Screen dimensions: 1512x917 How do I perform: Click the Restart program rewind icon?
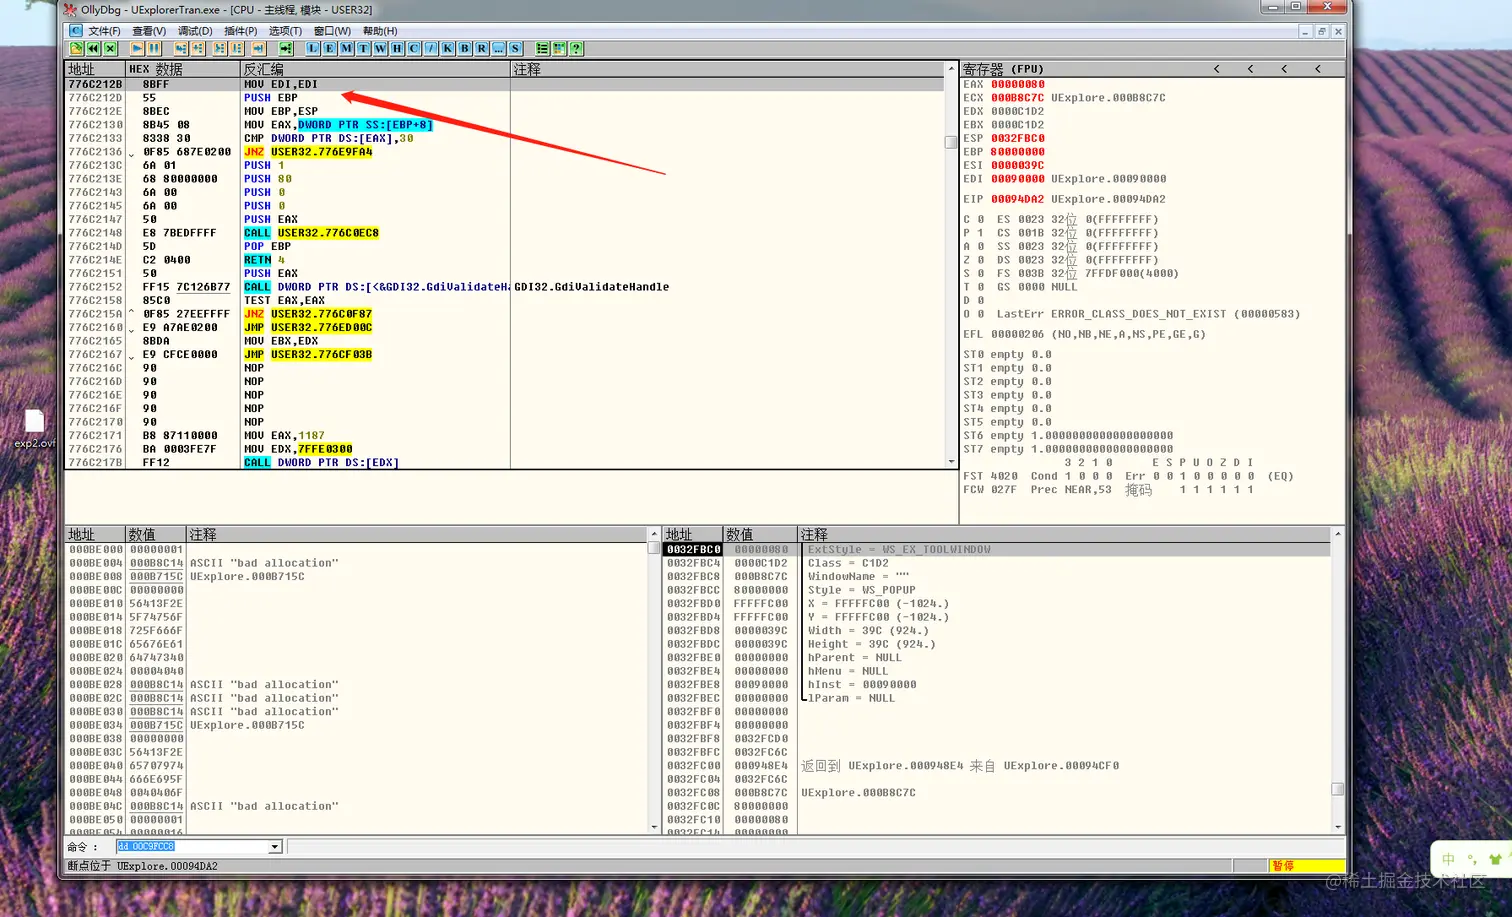pos(93,48)
